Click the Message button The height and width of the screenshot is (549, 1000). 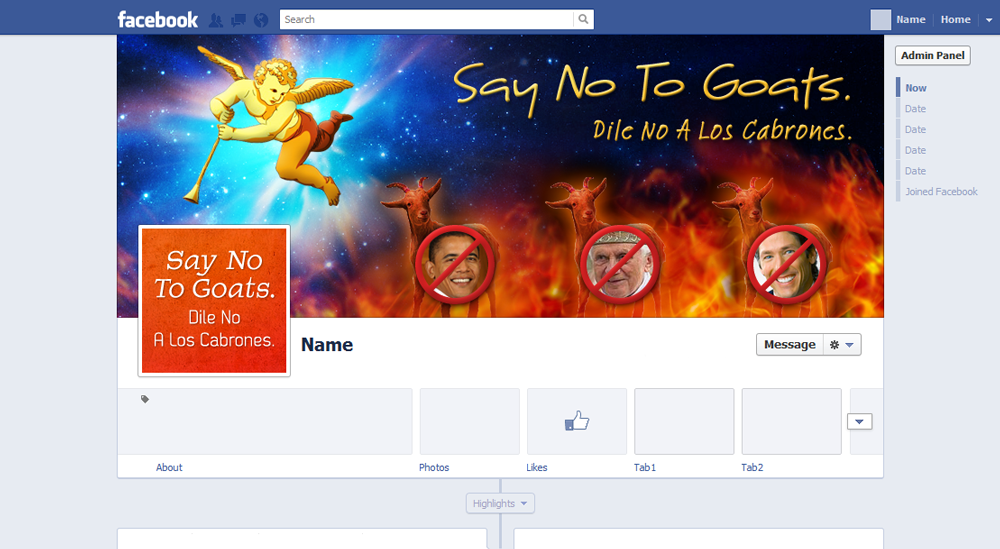click(790, 344)
